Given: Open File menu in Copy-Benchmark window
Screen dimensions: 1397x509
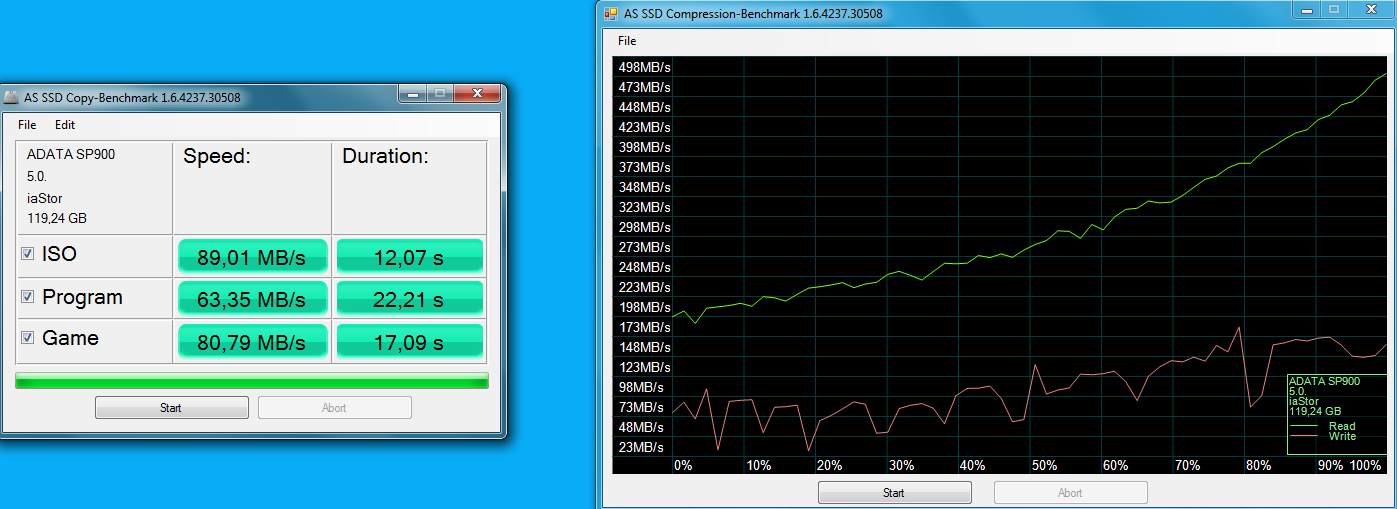Looking at the screenshot, I should click(x=27, y=125).
